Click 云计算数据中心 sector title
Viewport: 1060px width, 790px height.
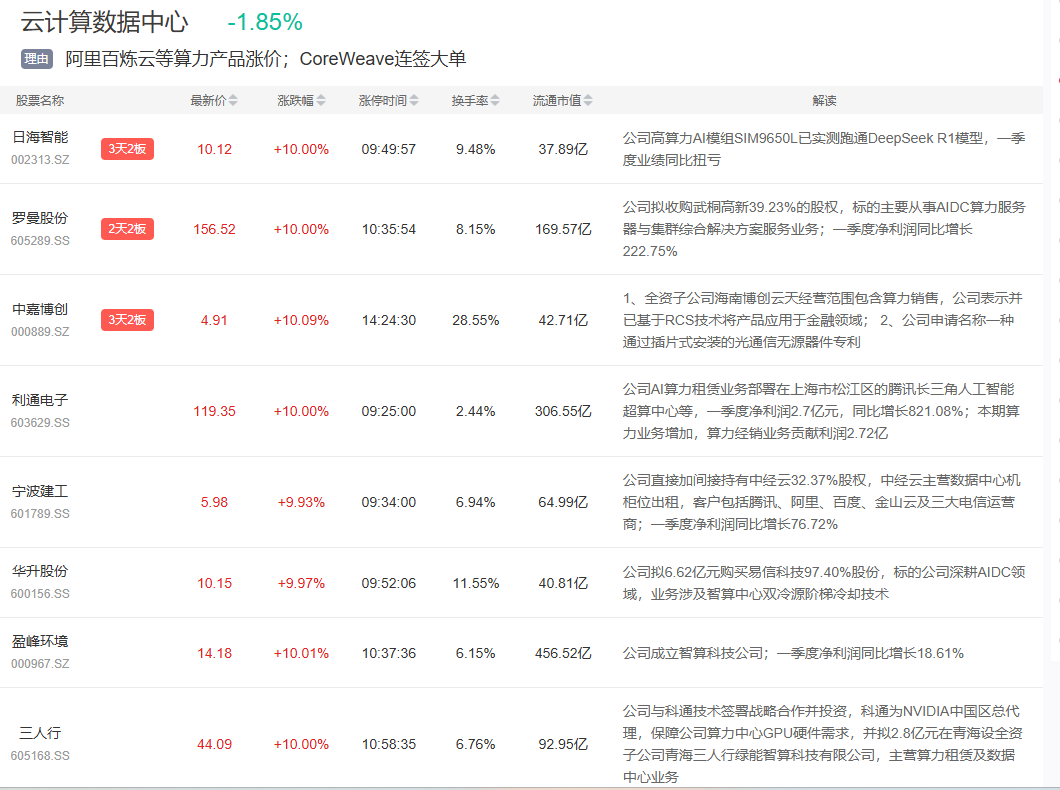click(x=104, y=22)
